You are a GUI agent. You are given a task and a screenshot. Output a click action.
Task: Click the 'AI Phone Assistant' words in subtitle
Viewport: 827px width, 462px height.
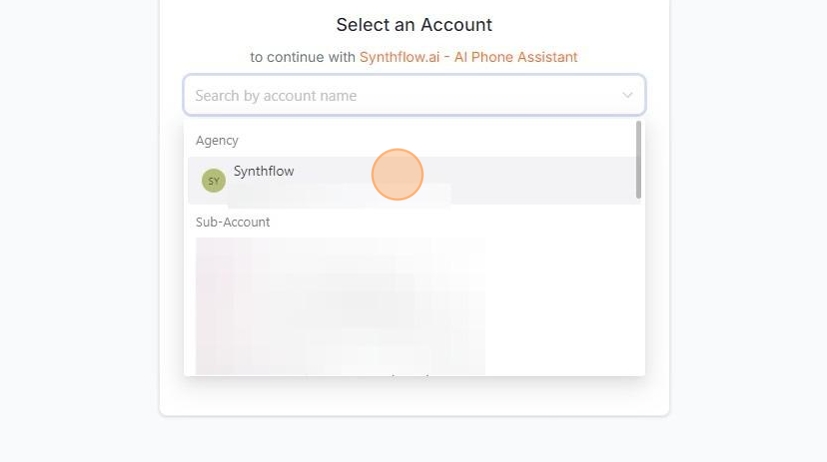[x=516, y=57]
